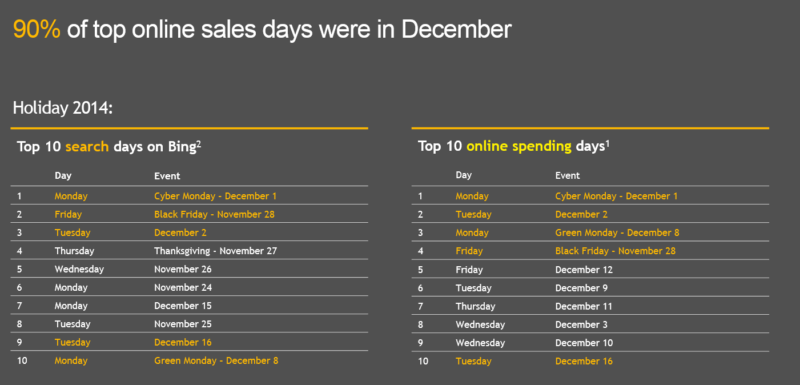Image resolution: width=800 pixels, height=385 pixels.
Task: Select Black Friday - November 28 spending row
Action: point(590,251)
